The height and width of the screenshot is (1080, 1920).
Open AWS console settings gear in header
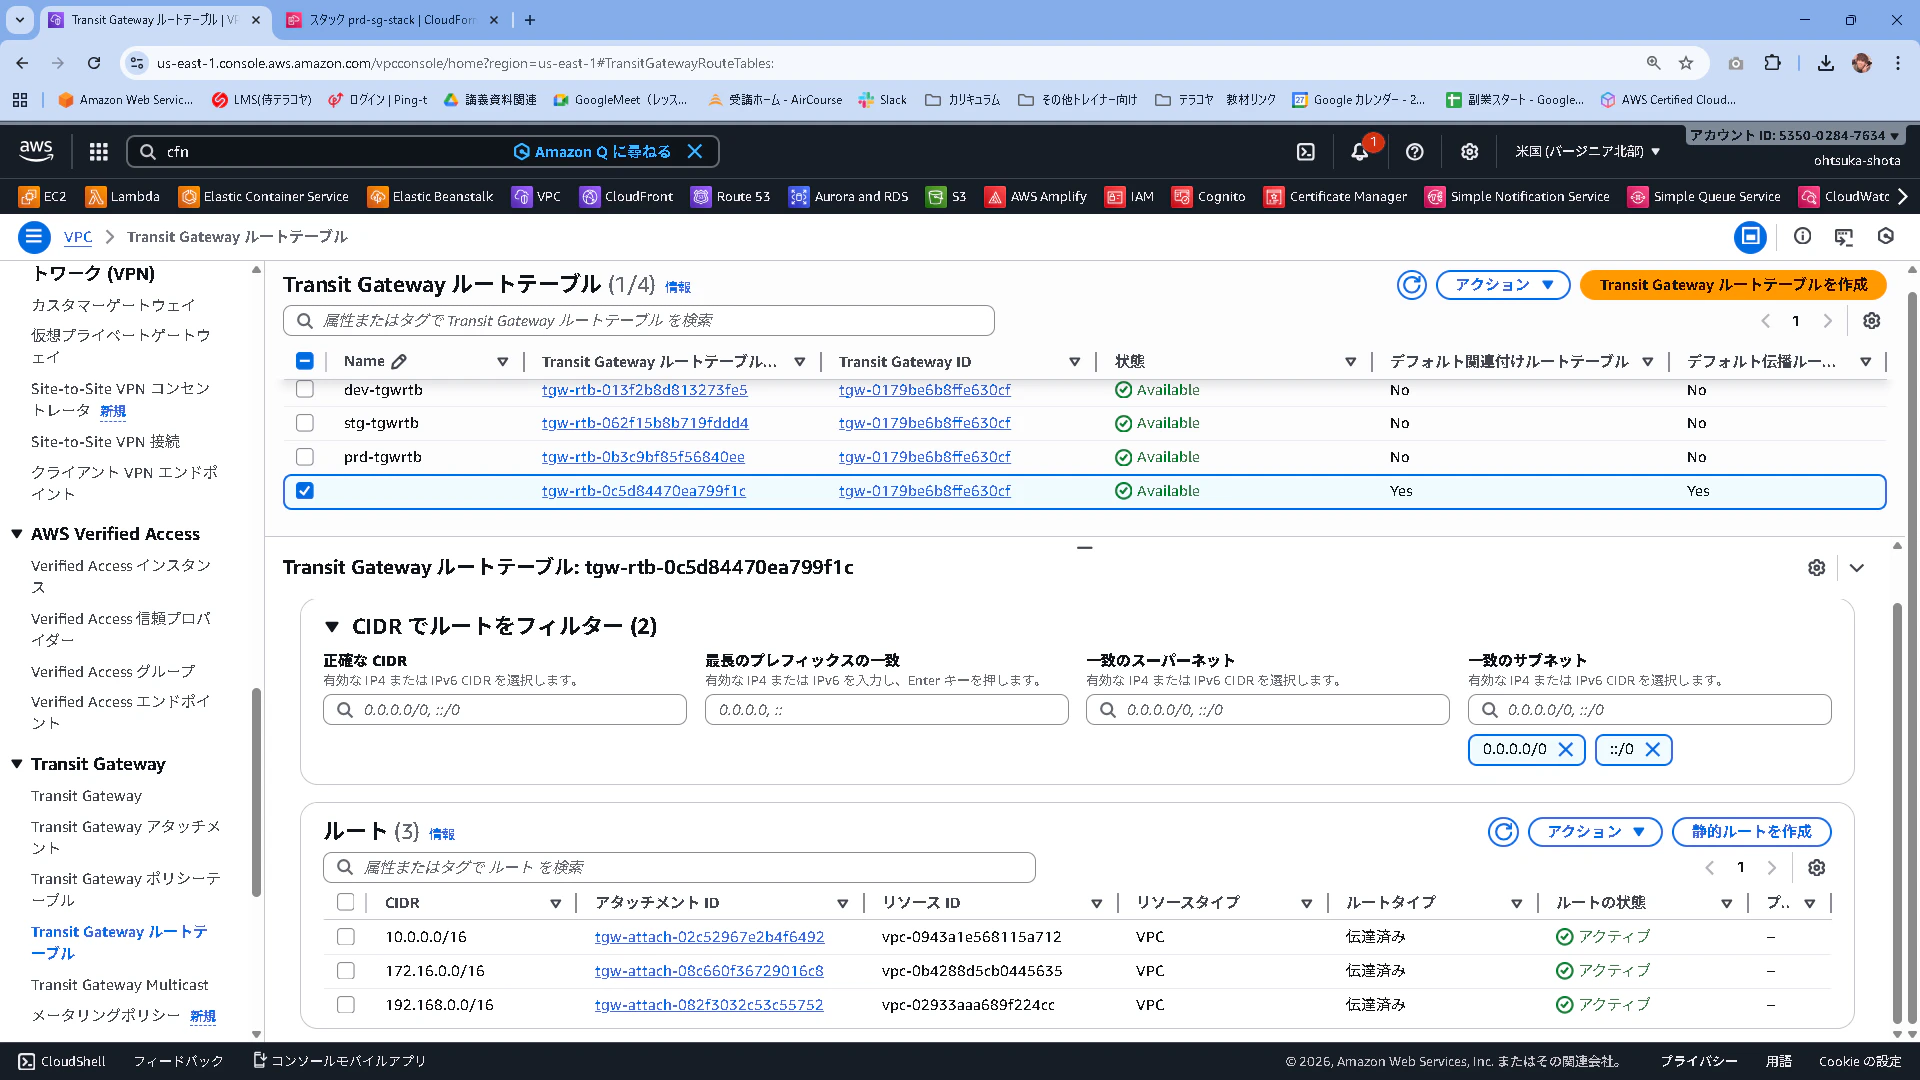click(x=1469, y=152)
